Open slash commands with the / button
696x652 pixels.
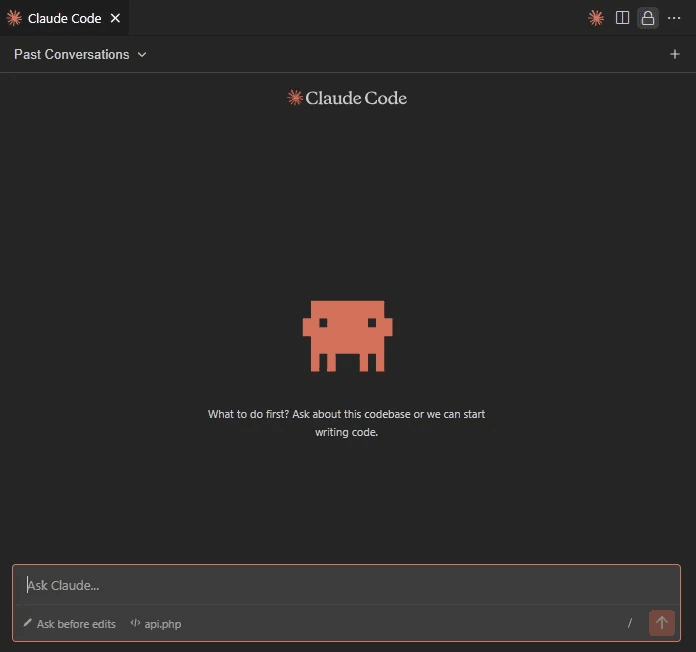pos(630,623)
